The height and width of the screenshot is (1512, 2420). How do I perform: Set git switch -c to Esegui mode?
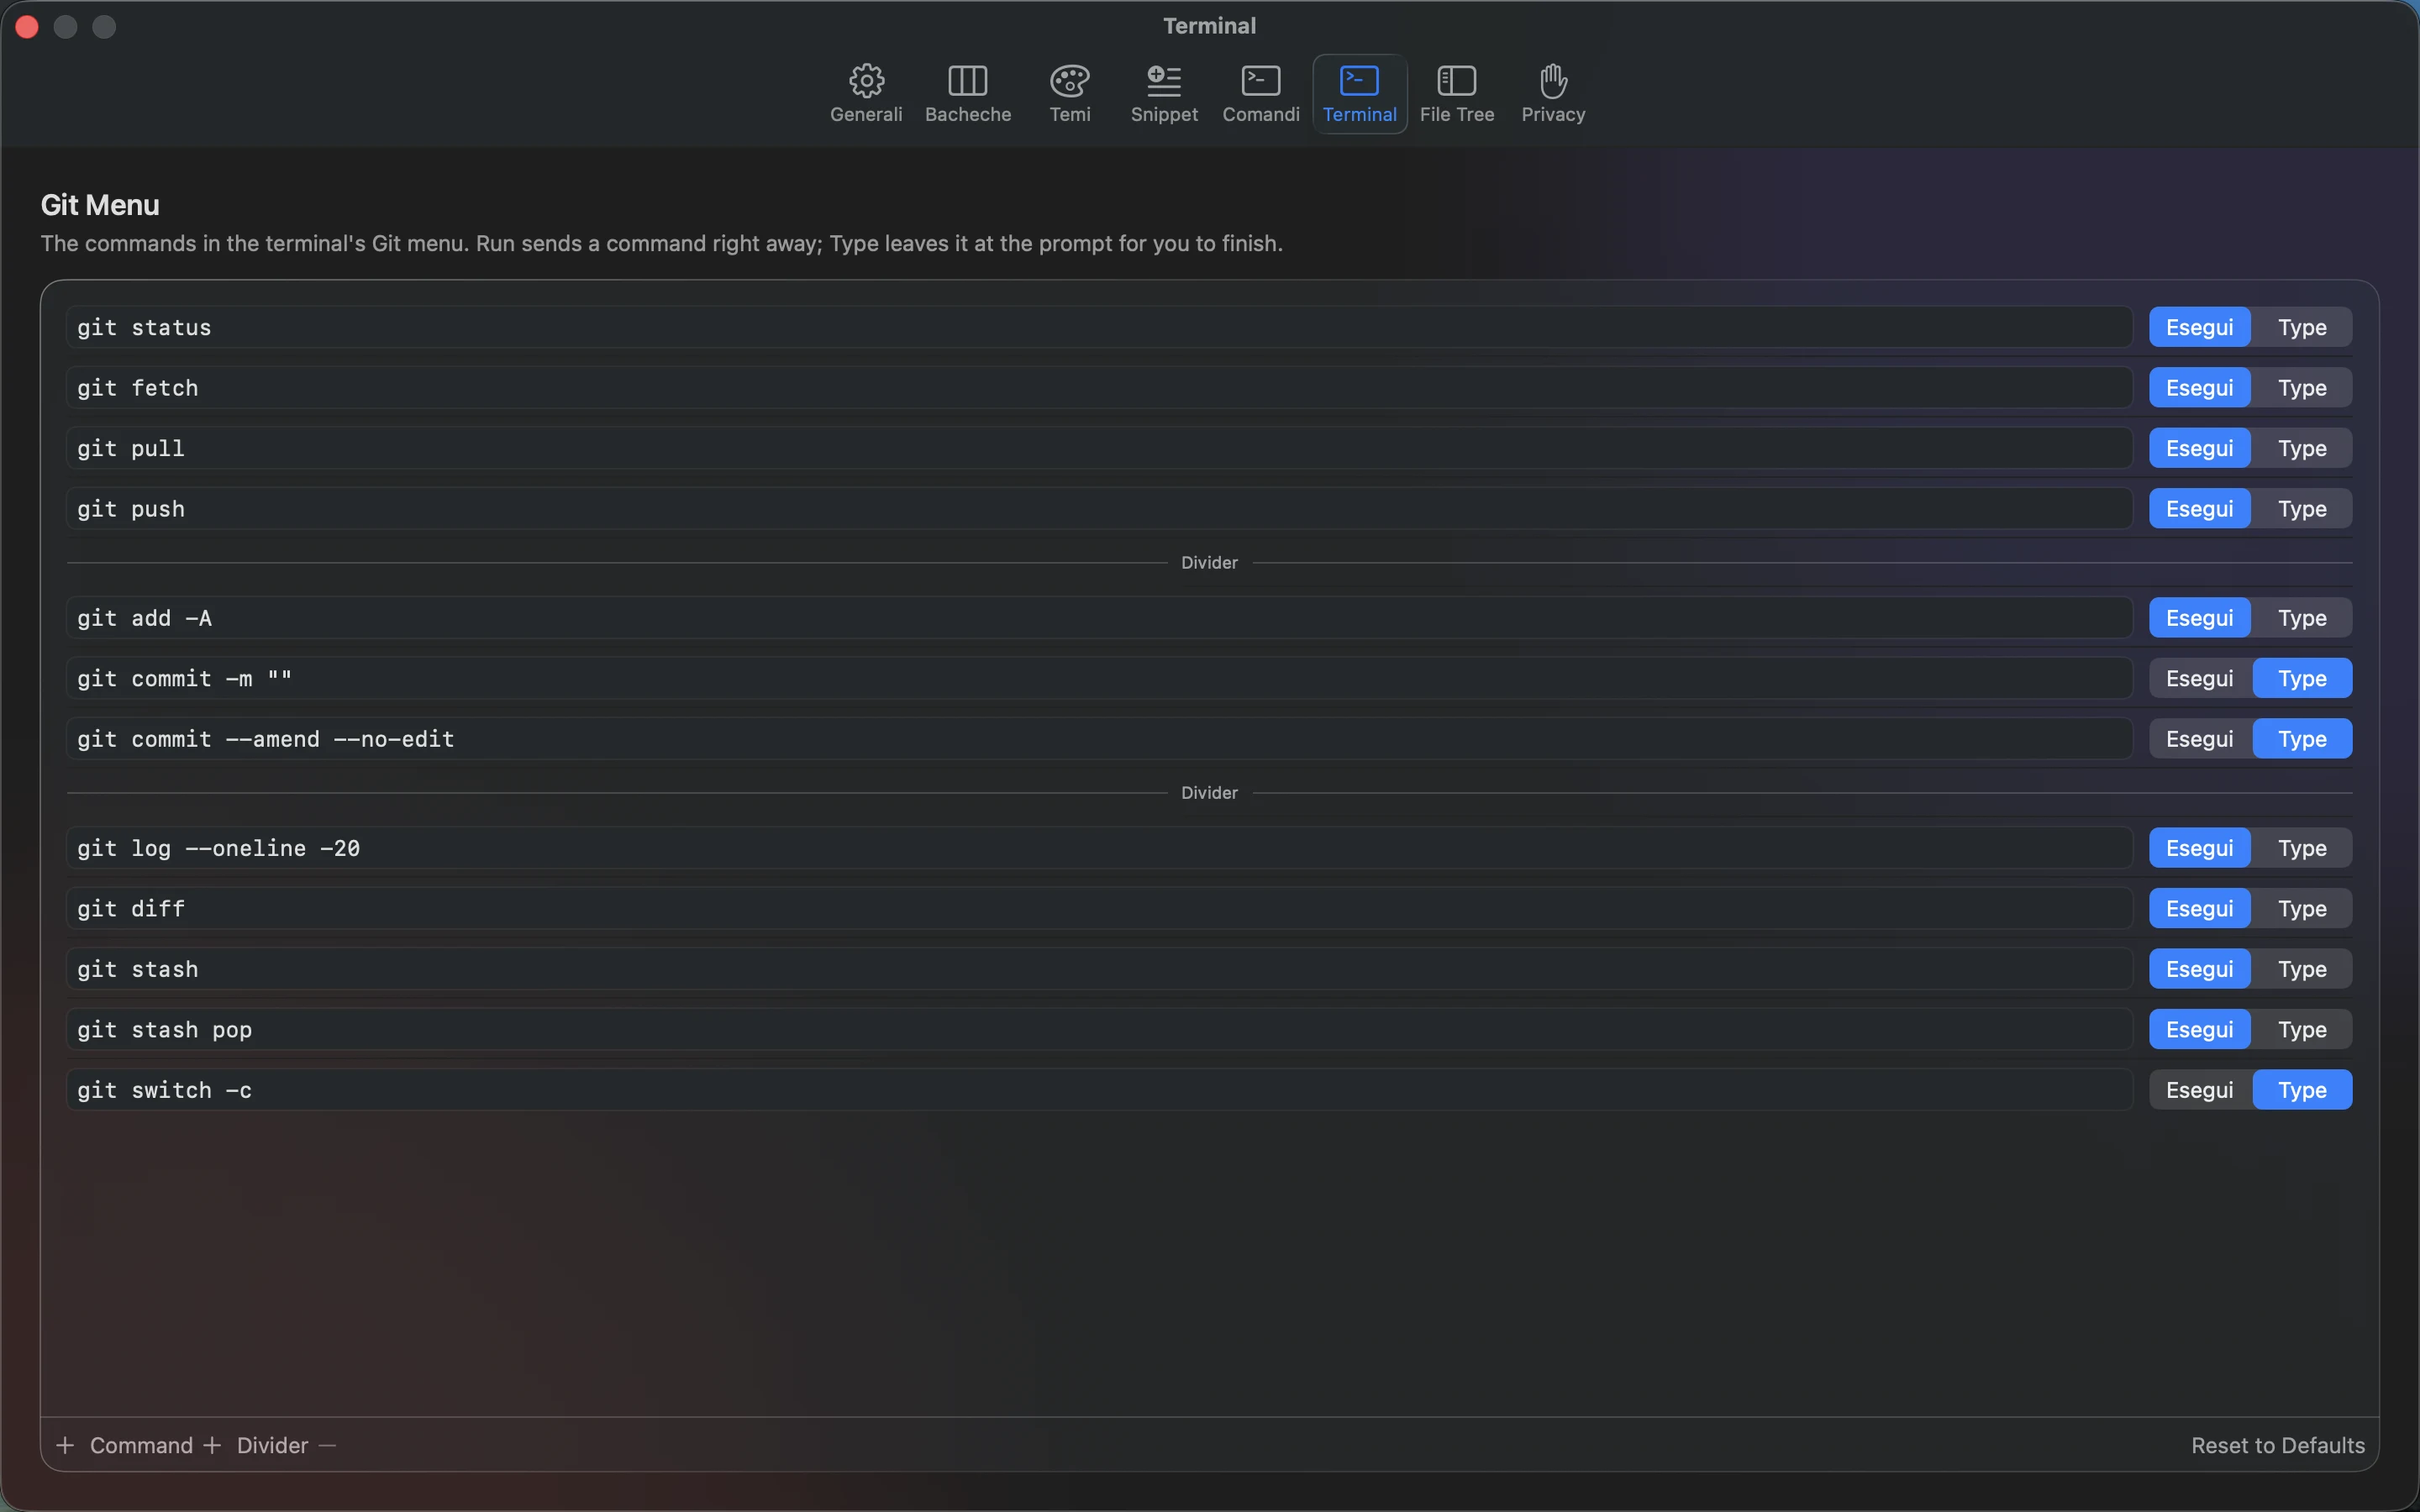point(2199,1090)
